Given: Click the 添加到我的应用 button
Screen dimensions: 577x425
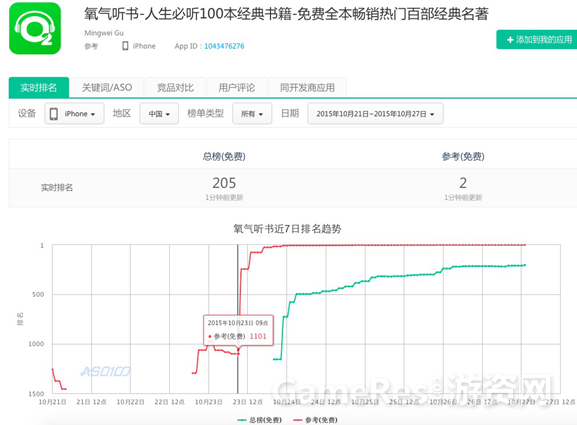Looking at the screenshot, I should coord(537,39).
